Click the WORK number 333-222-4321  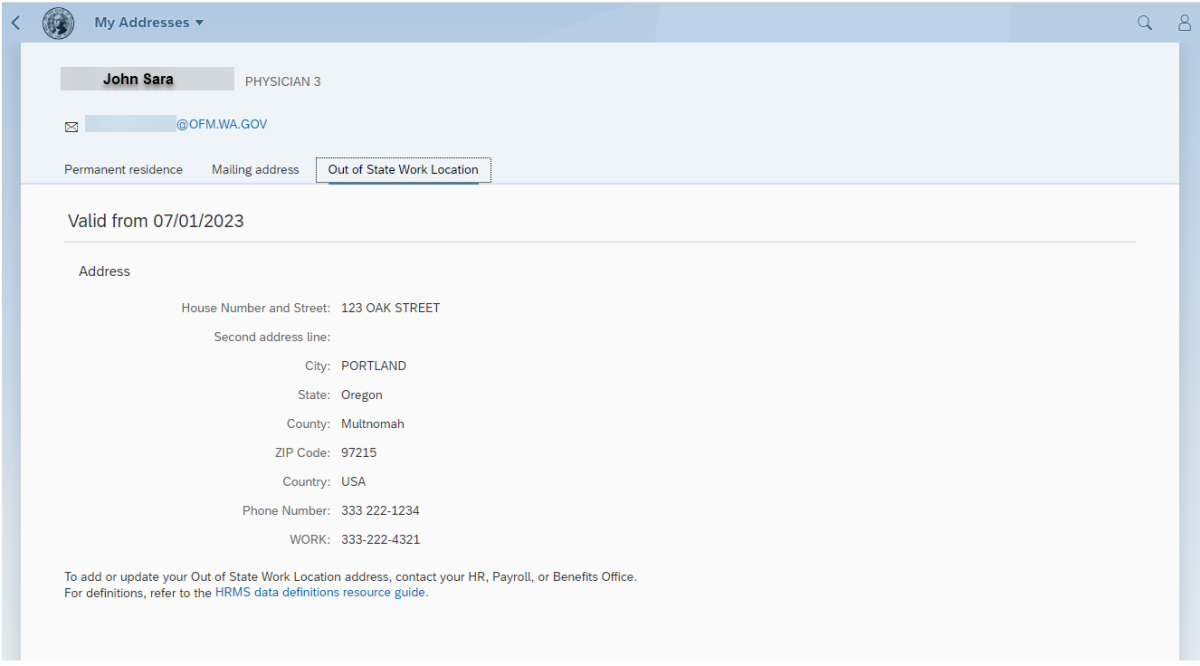pos(380,540)
